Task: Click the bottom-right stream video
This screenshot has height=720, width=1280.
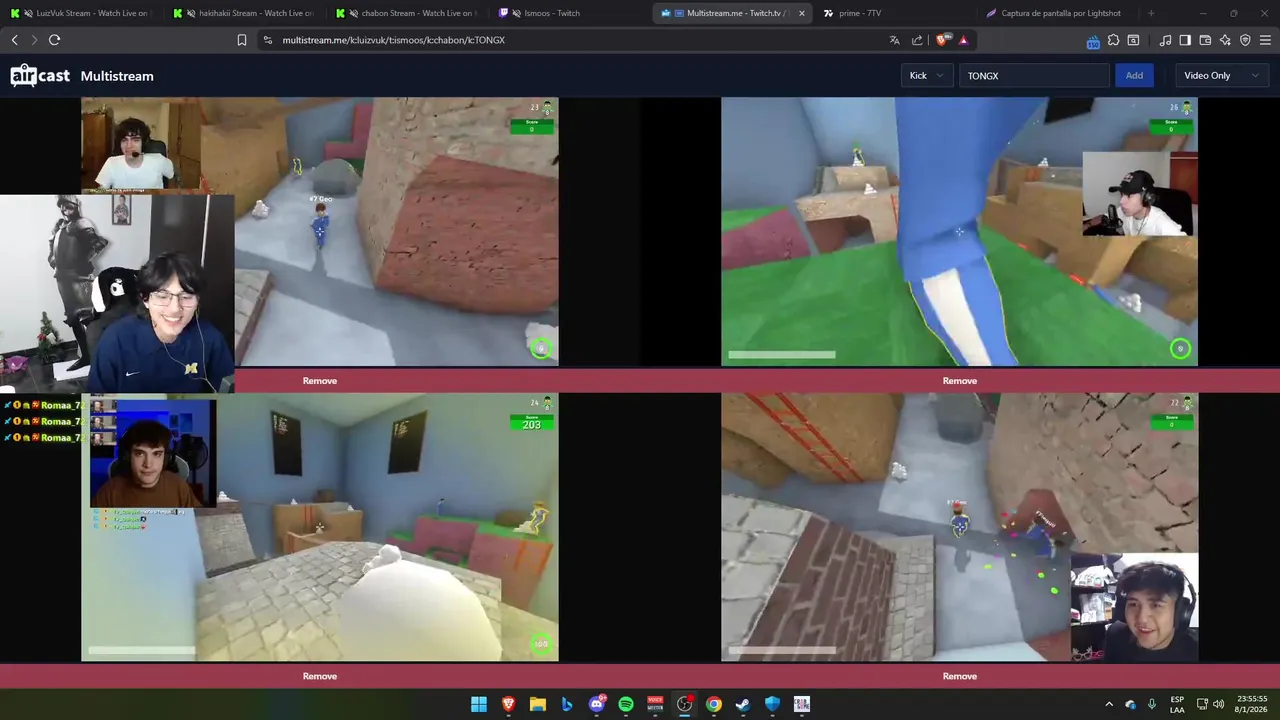Action: click(x=960, y=528)
